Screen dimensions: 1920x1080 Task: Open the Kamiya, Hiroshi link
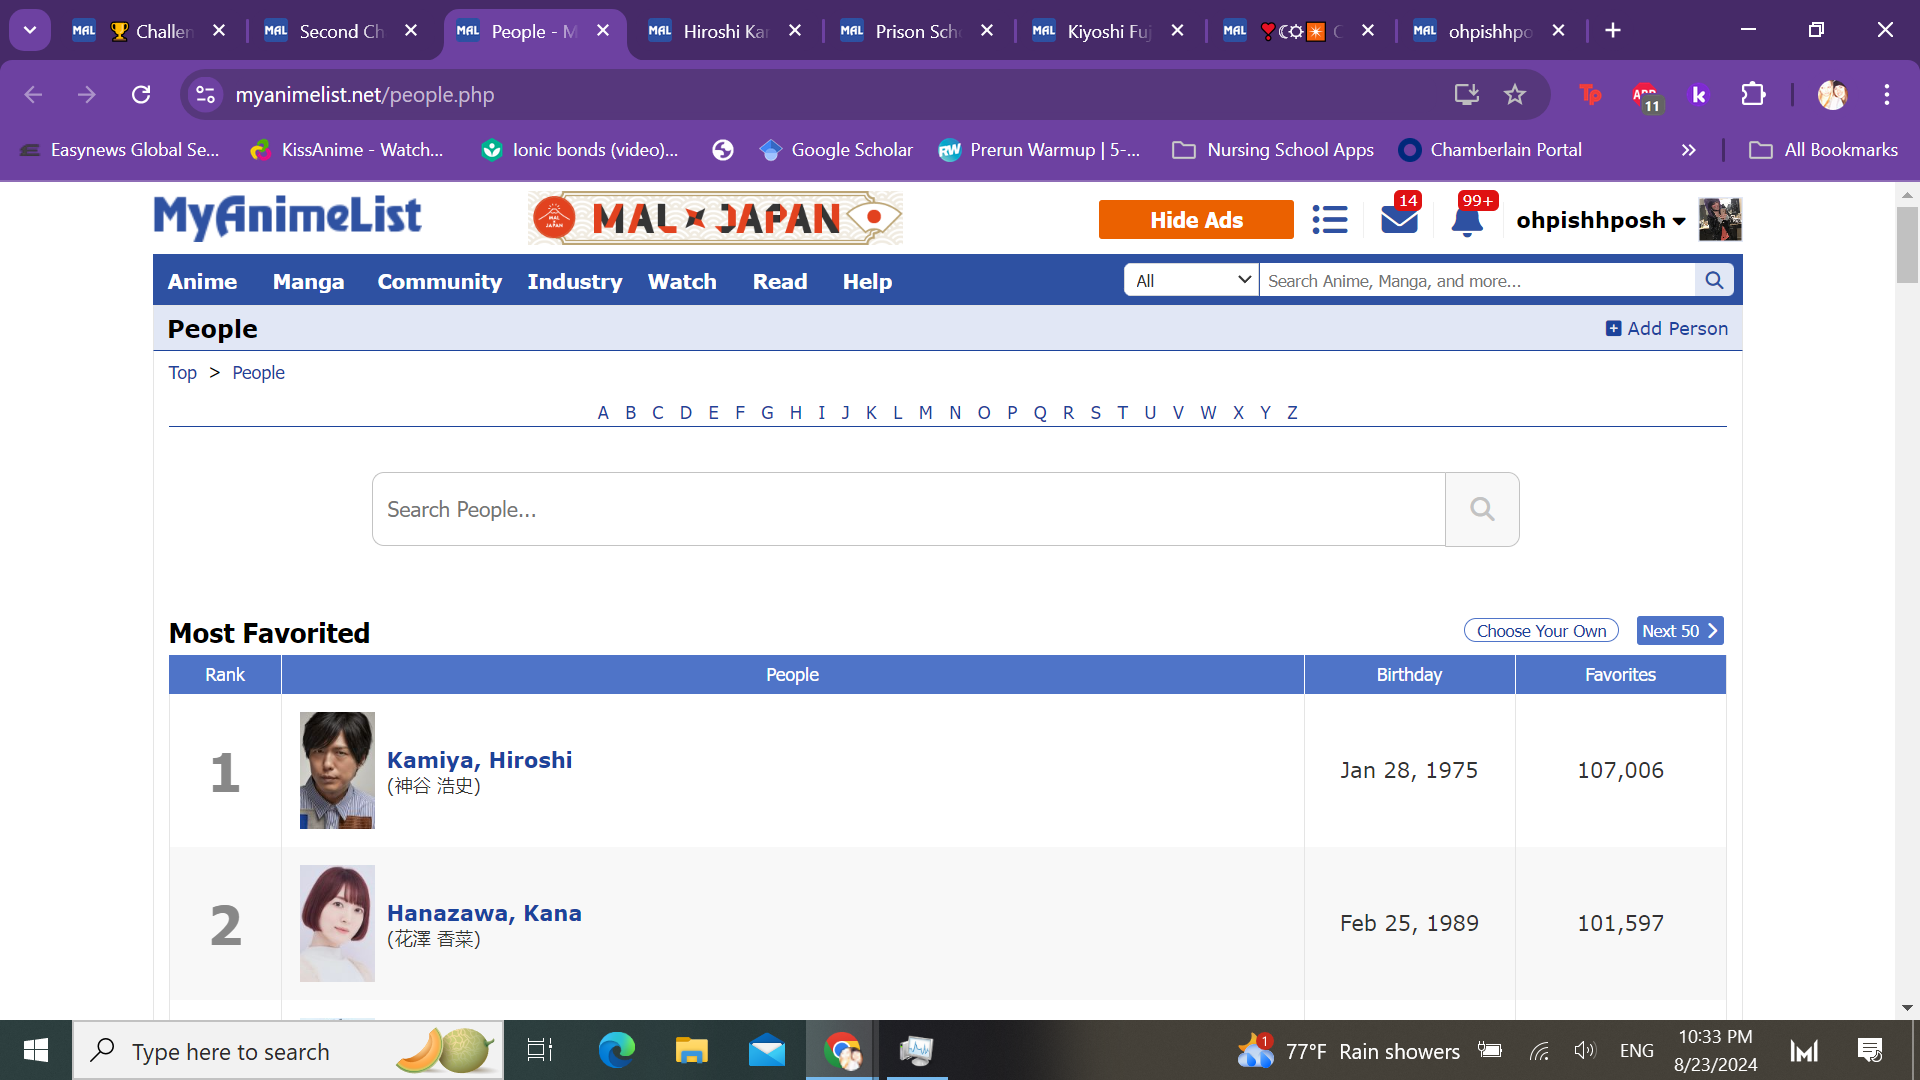point(479,760)
